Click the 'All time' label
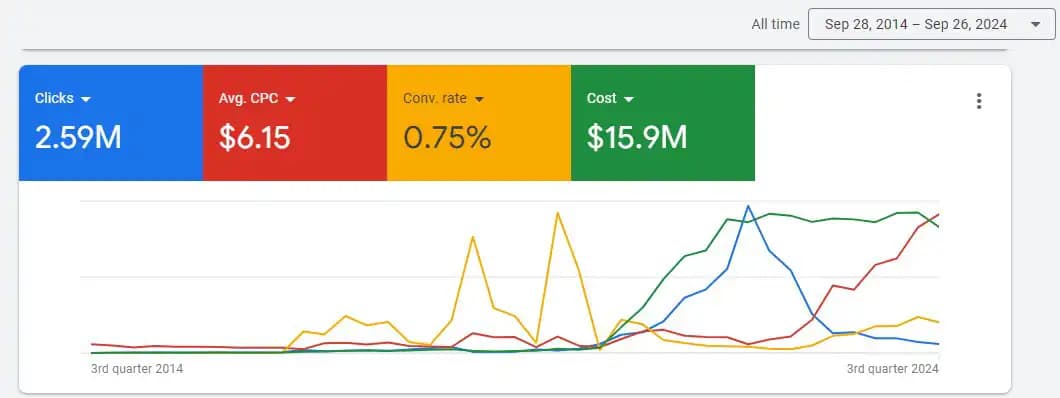The height and width of the screenshot is (398, 1060). (775, 24)
